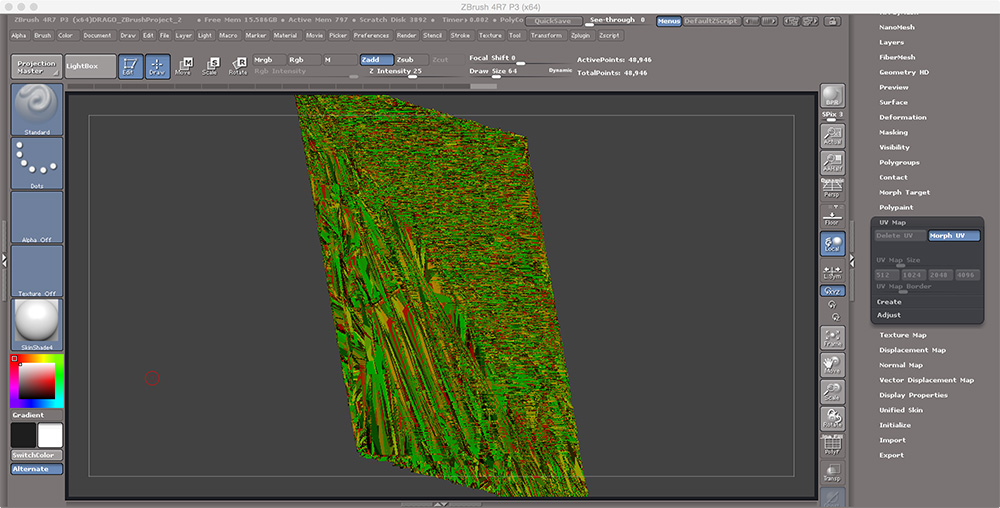Activate the Draw mode icon
Screen dimensions: 1000x508
tap(157, 67)
